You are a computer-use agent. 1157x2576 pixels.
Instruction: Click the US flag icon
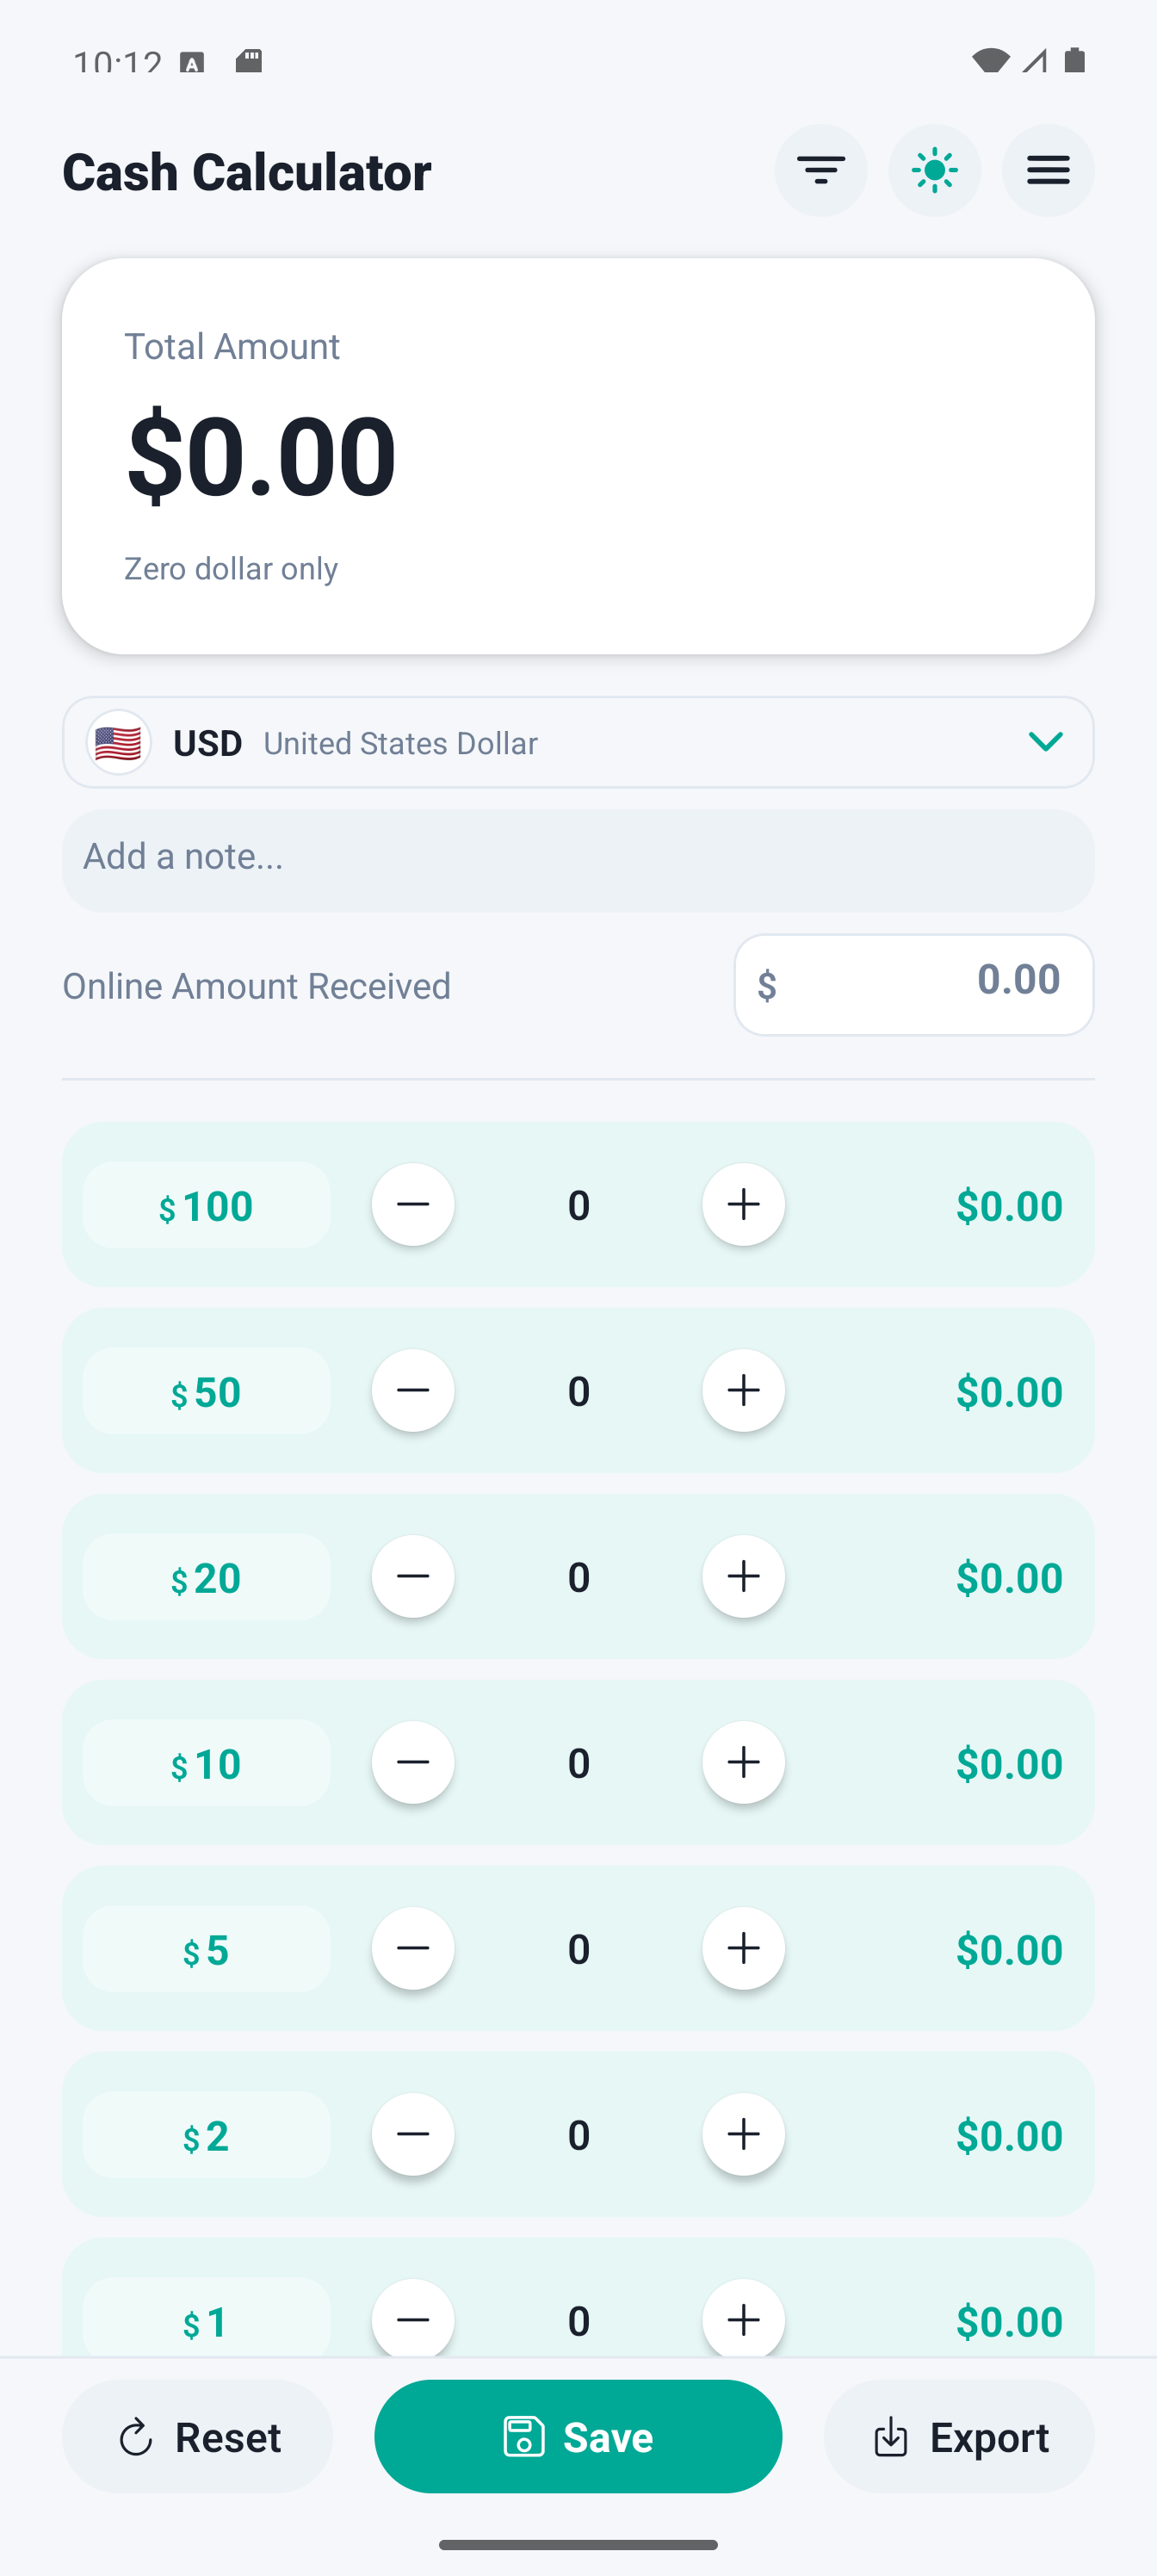117,742
